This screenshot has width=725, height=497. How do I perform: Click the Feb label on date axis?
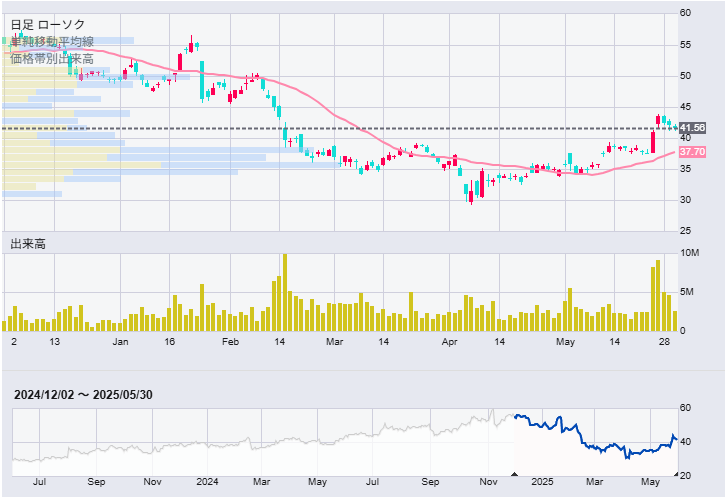[230, 342]
